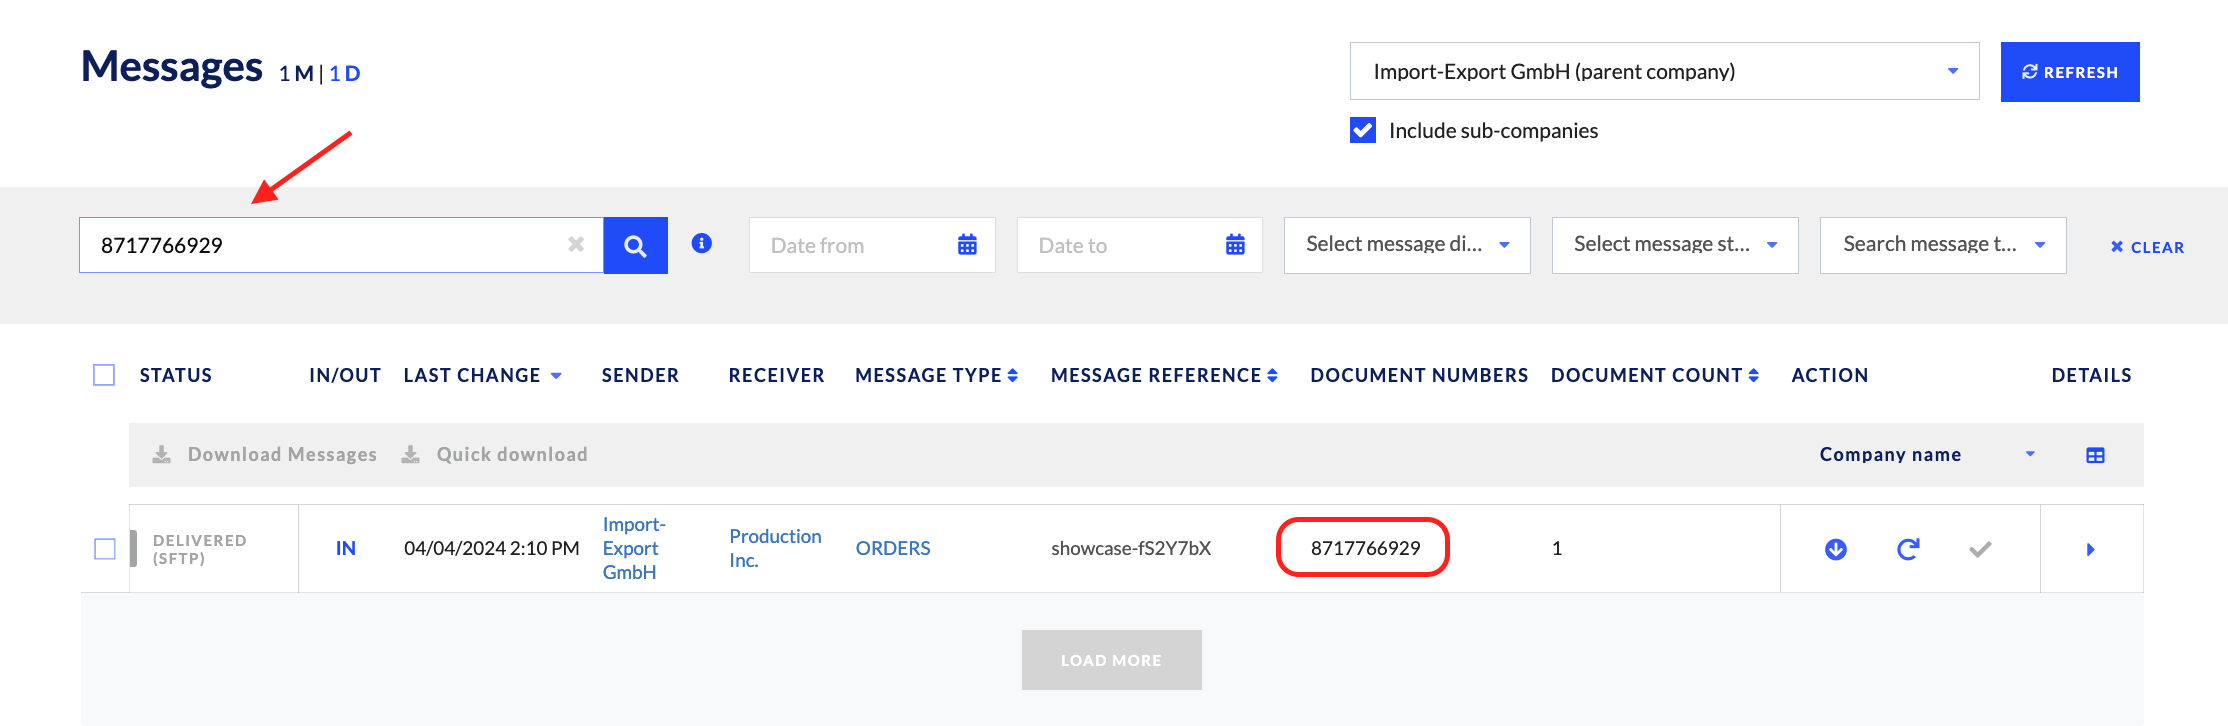
Task: Open the Import-Export GmbH sender link
Action: click(634, 548)
